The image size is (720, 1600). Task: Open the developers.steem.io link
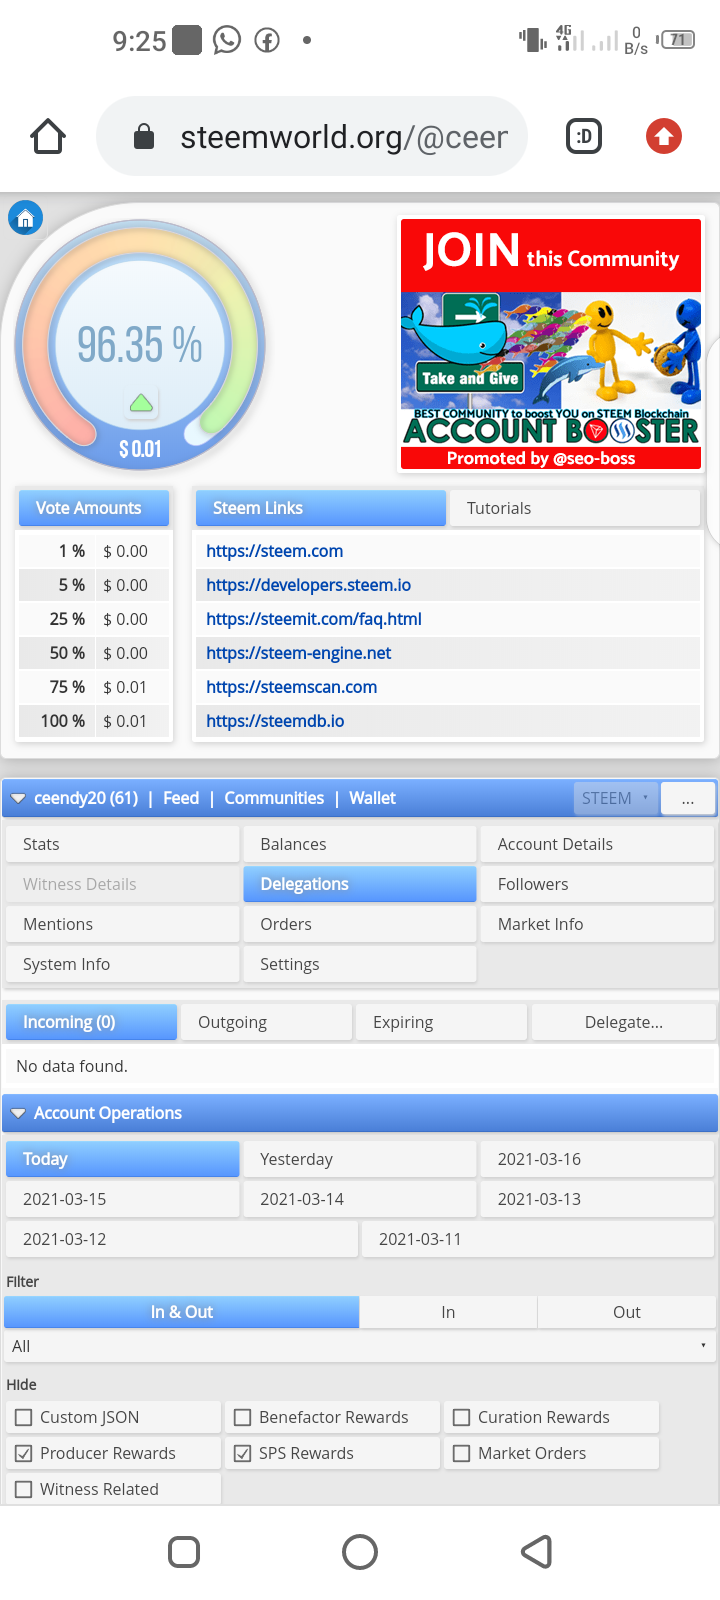coord(309,585)
